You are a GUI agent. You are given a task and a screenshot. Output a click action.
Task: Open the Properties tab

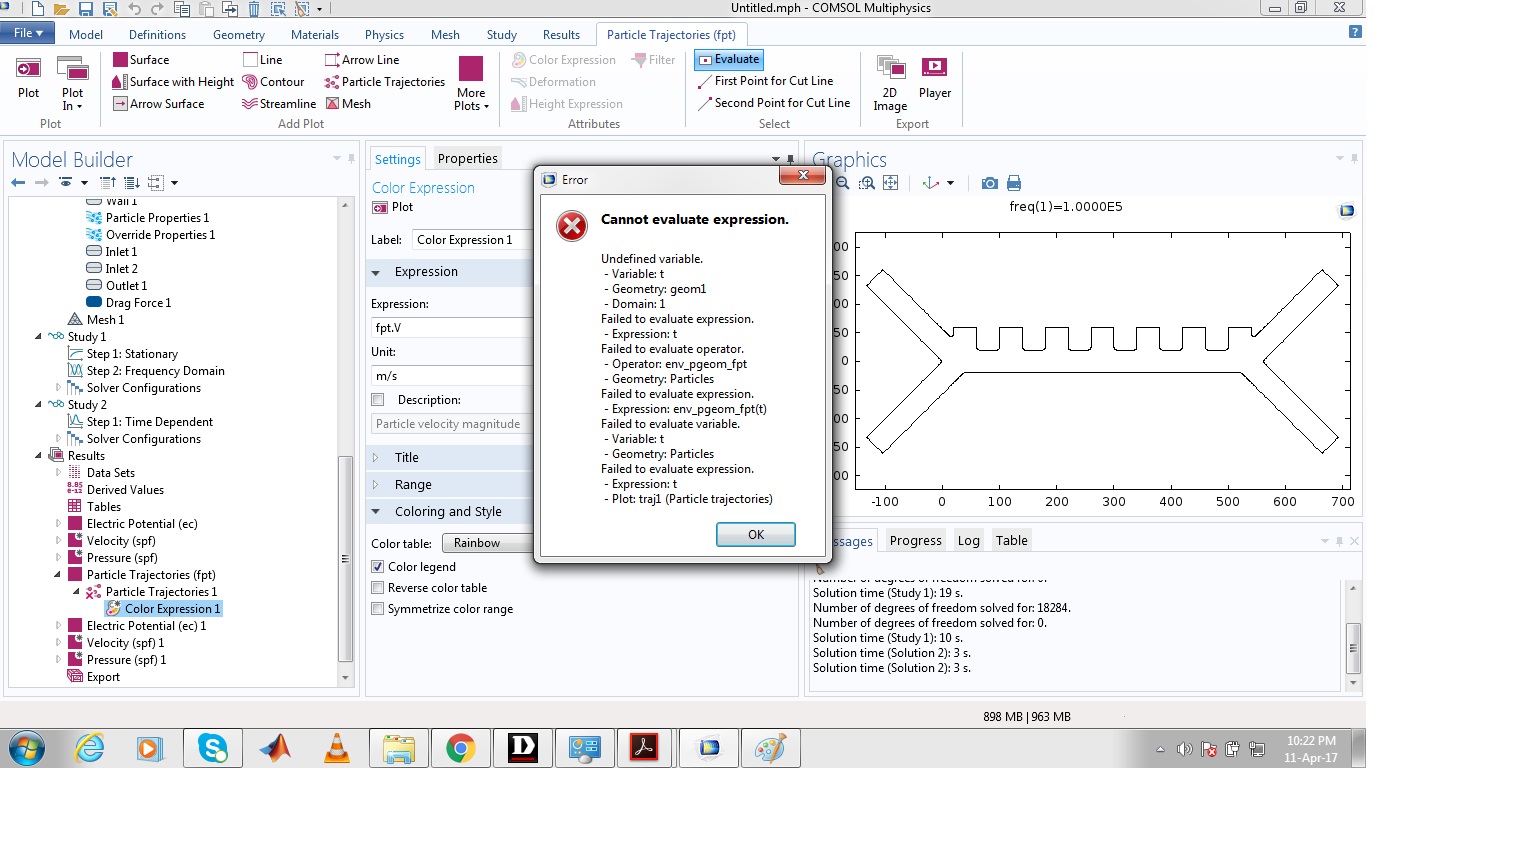click(467, 159)
